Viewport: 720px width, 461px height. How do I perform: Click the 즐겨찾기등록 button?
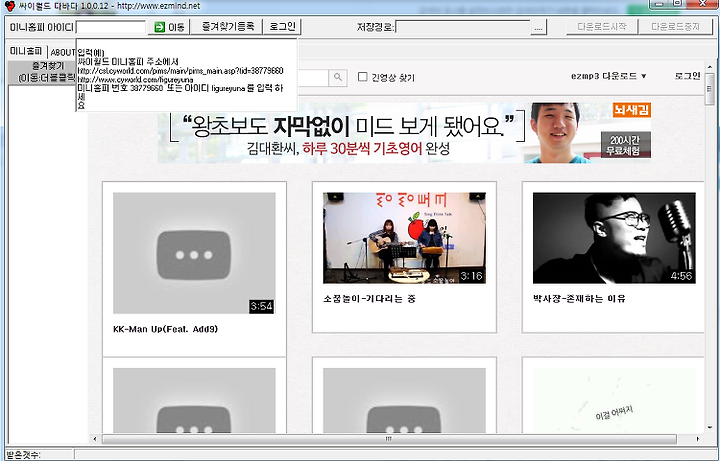pos(228,26)
